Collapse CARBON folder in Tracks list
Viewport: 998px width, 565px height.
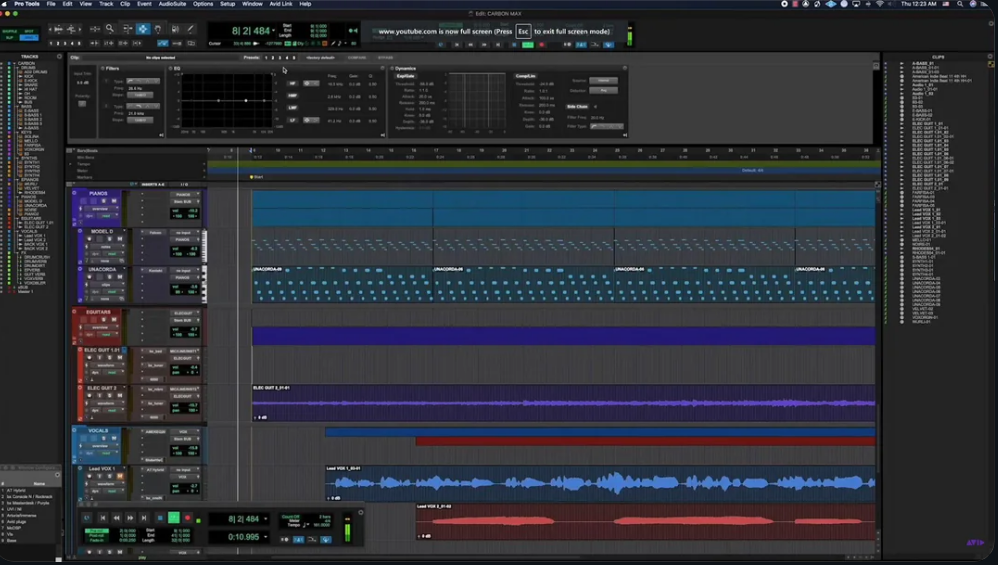[15, 64]
